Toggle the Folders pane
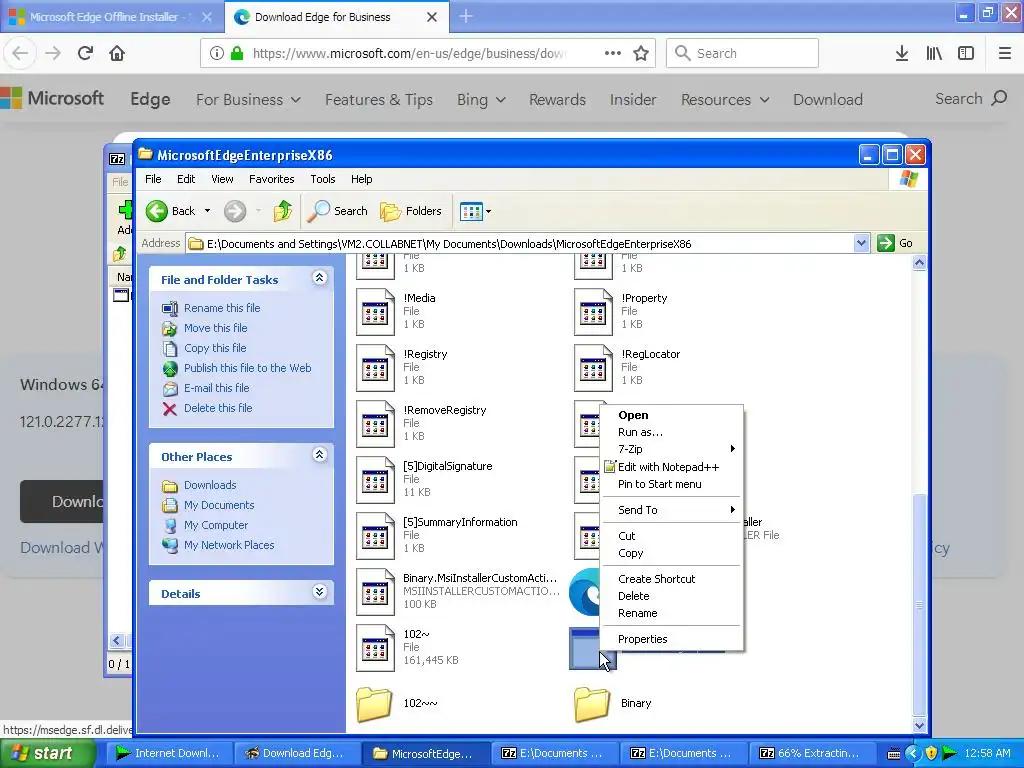1024x768 pixels. pyautogui.click(x=411, y=211)
